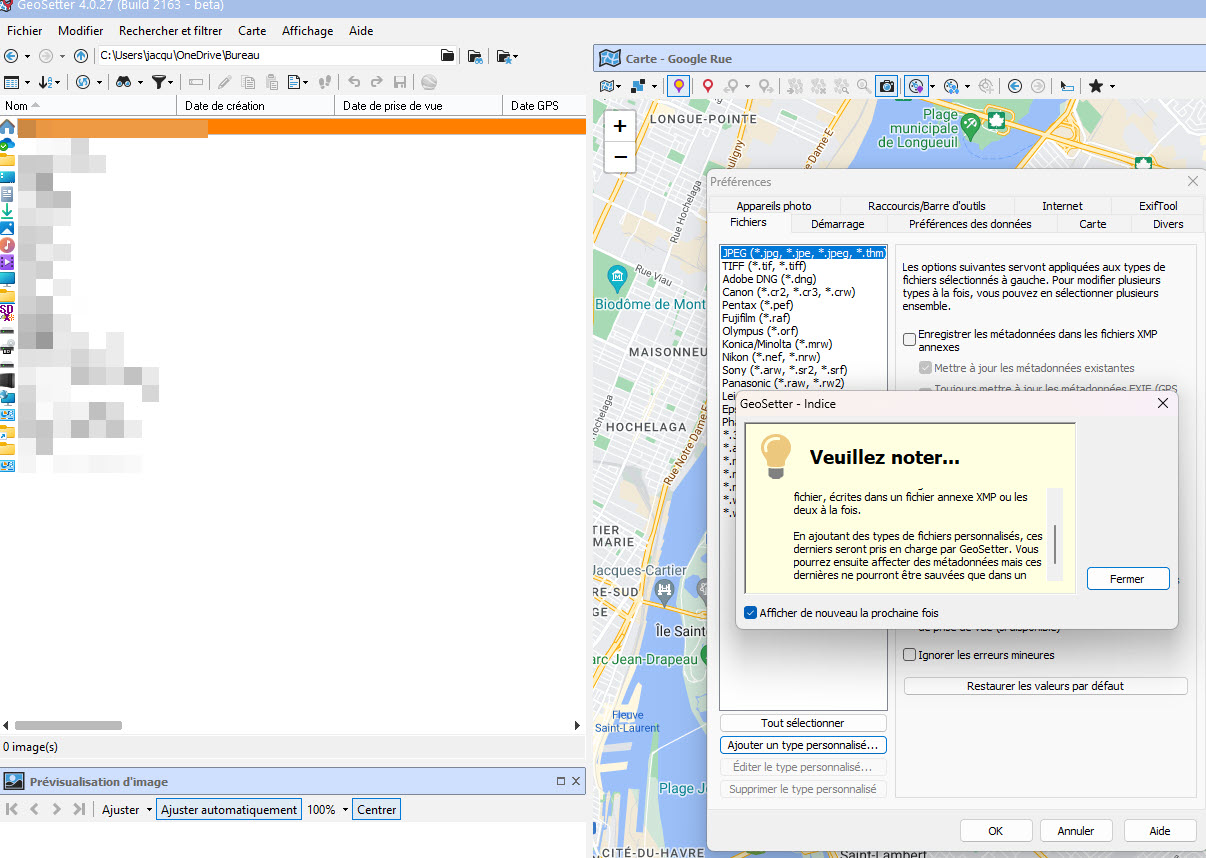Switch to the 'Préférences des données' tab
The width and height of the screenshot is (1206, 858).
[x=970, y=224]
